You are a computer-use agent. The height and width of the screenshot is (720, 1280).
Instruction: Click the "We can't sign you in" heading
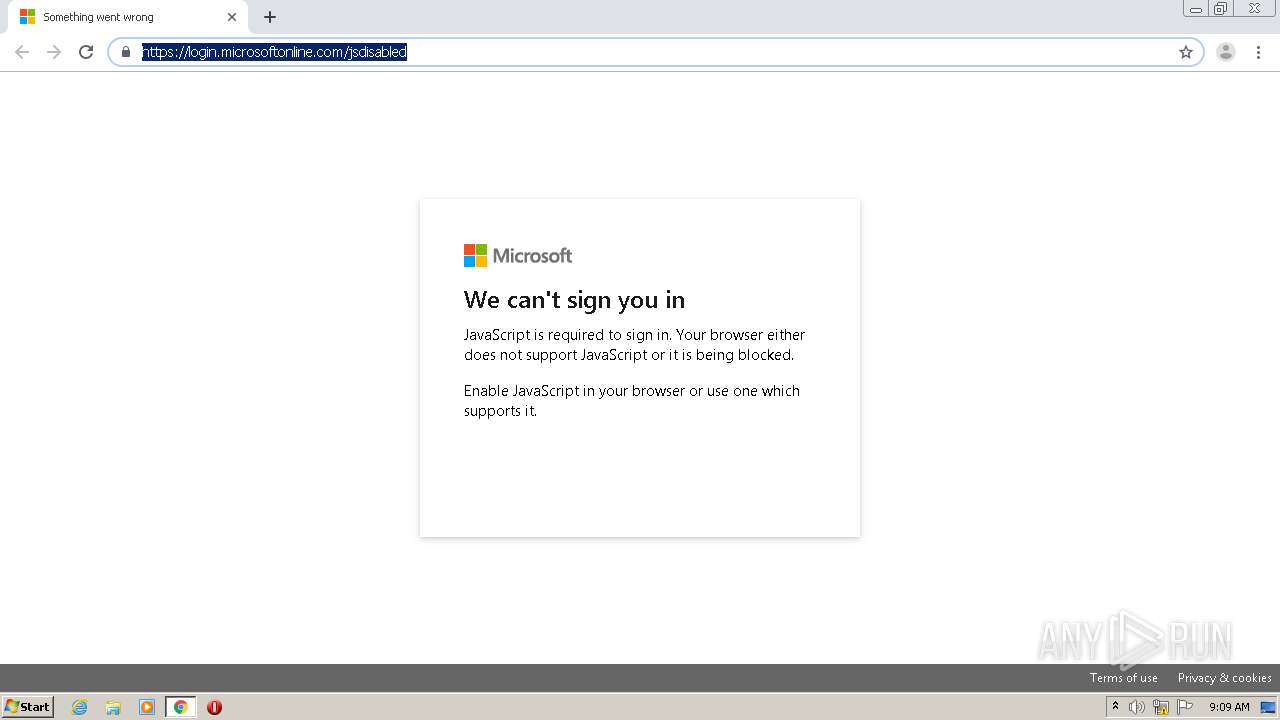(x=574, y=300)
